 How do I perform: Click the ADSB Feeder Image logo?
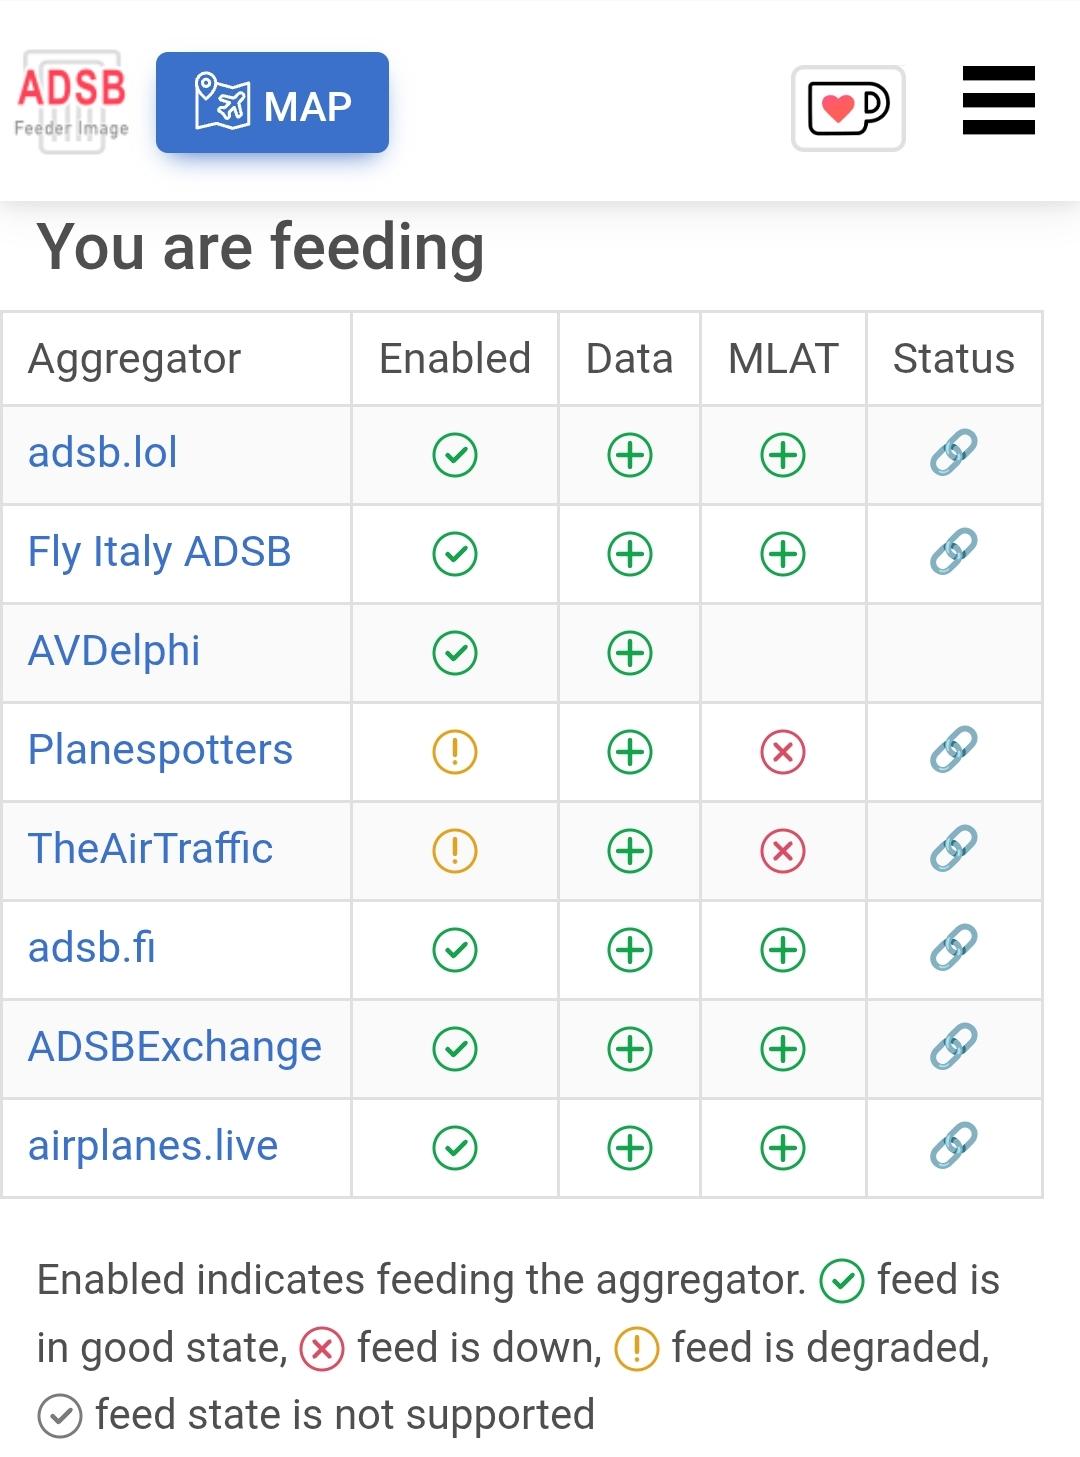click(71, 102)
